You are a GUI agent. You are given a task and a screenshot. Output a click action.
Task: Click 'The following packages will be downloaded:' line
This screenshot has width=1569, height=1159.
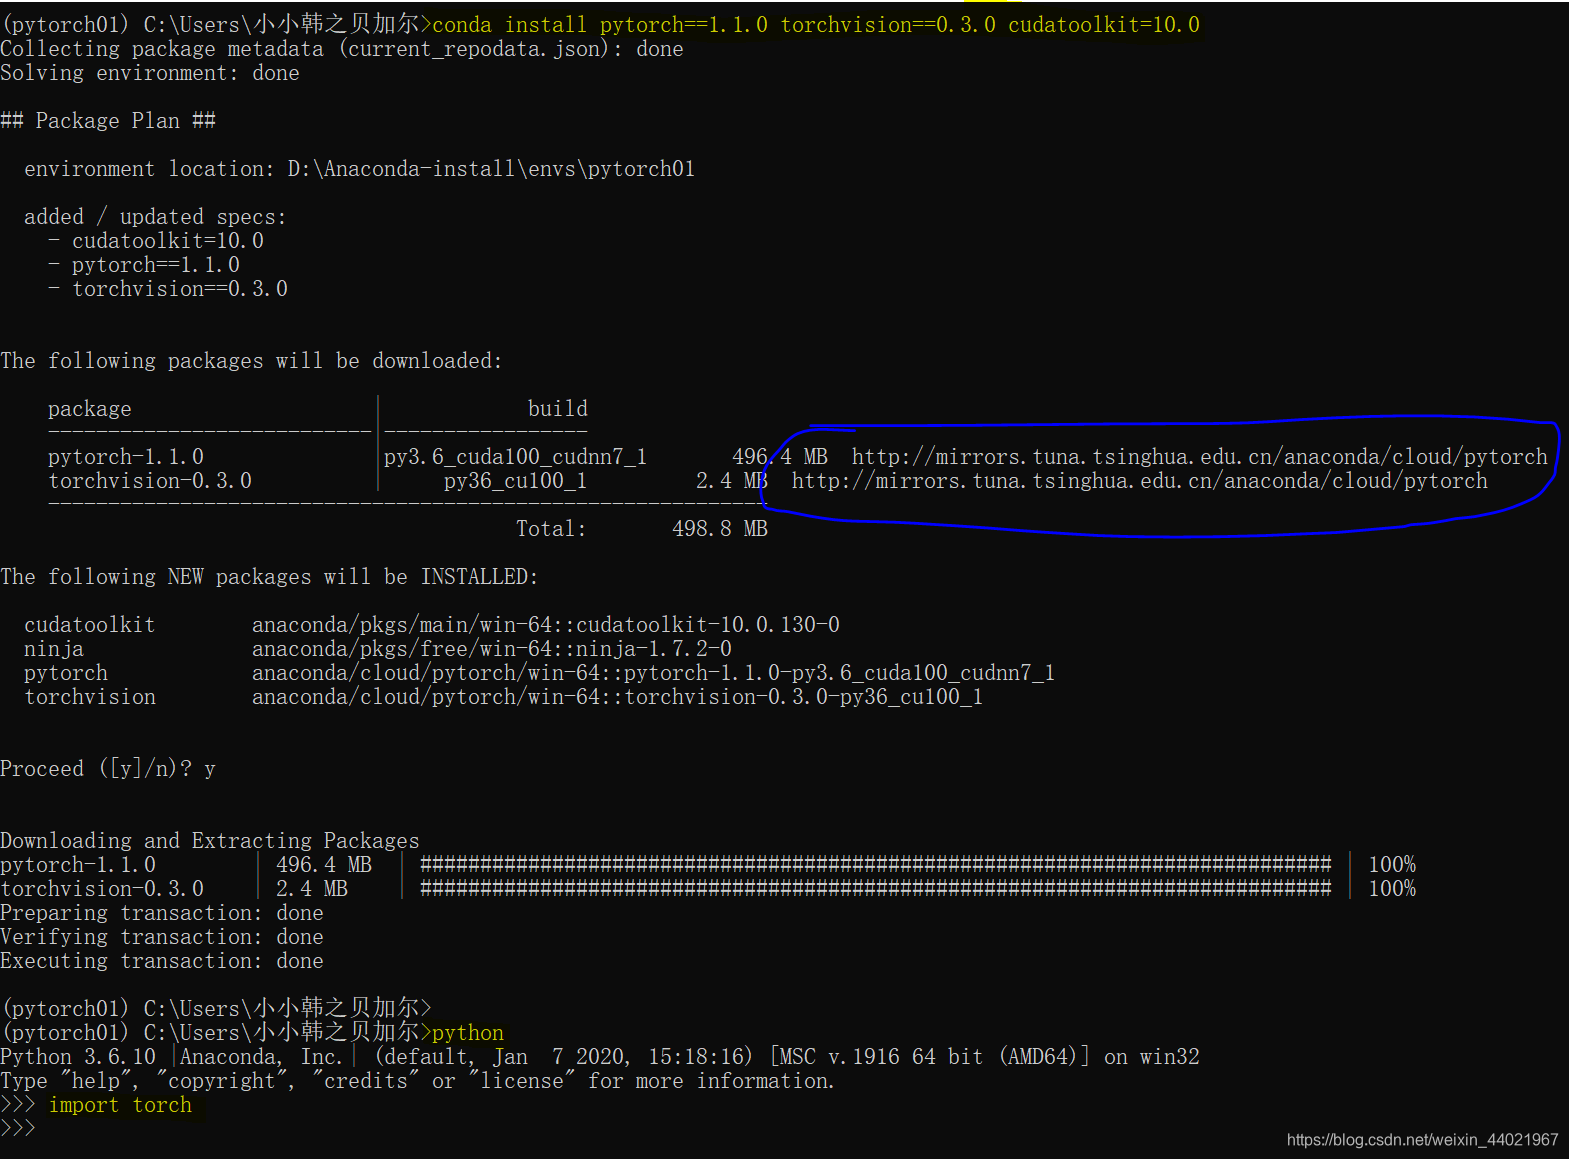[x=251, y=360]
